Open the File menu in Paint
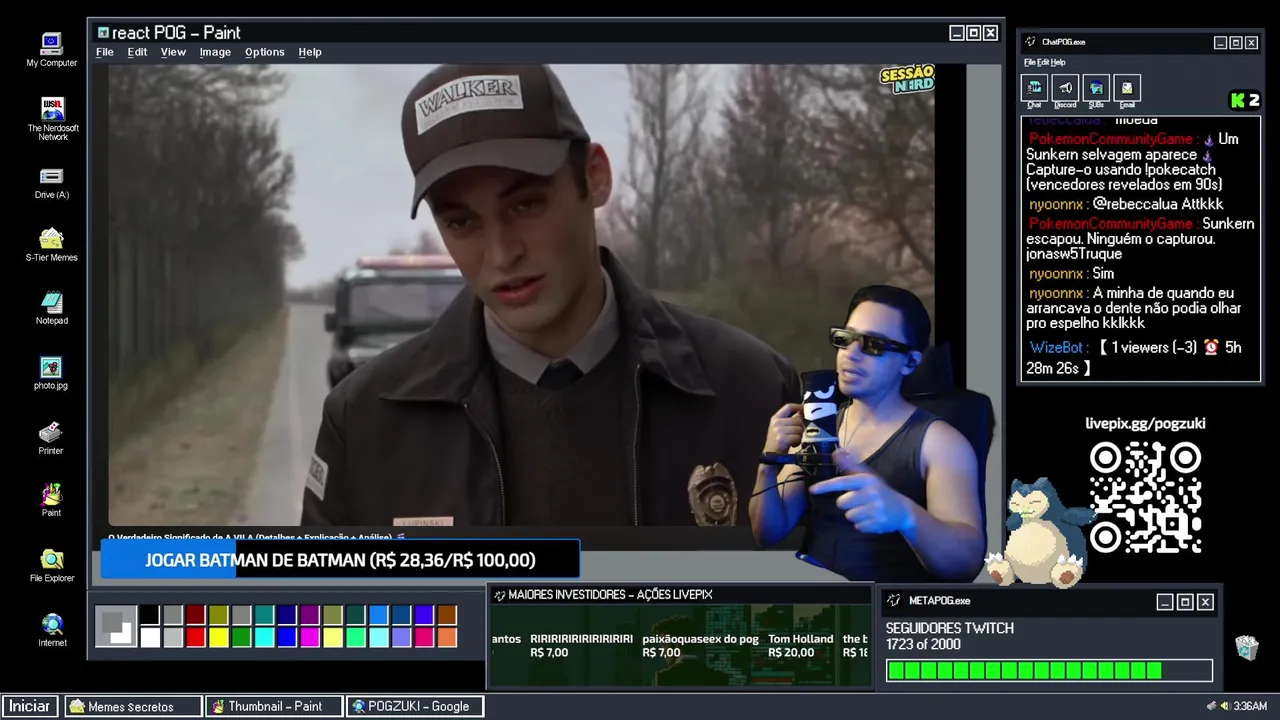The height and width of the screenshot is (720, 1280). point(105,52)
